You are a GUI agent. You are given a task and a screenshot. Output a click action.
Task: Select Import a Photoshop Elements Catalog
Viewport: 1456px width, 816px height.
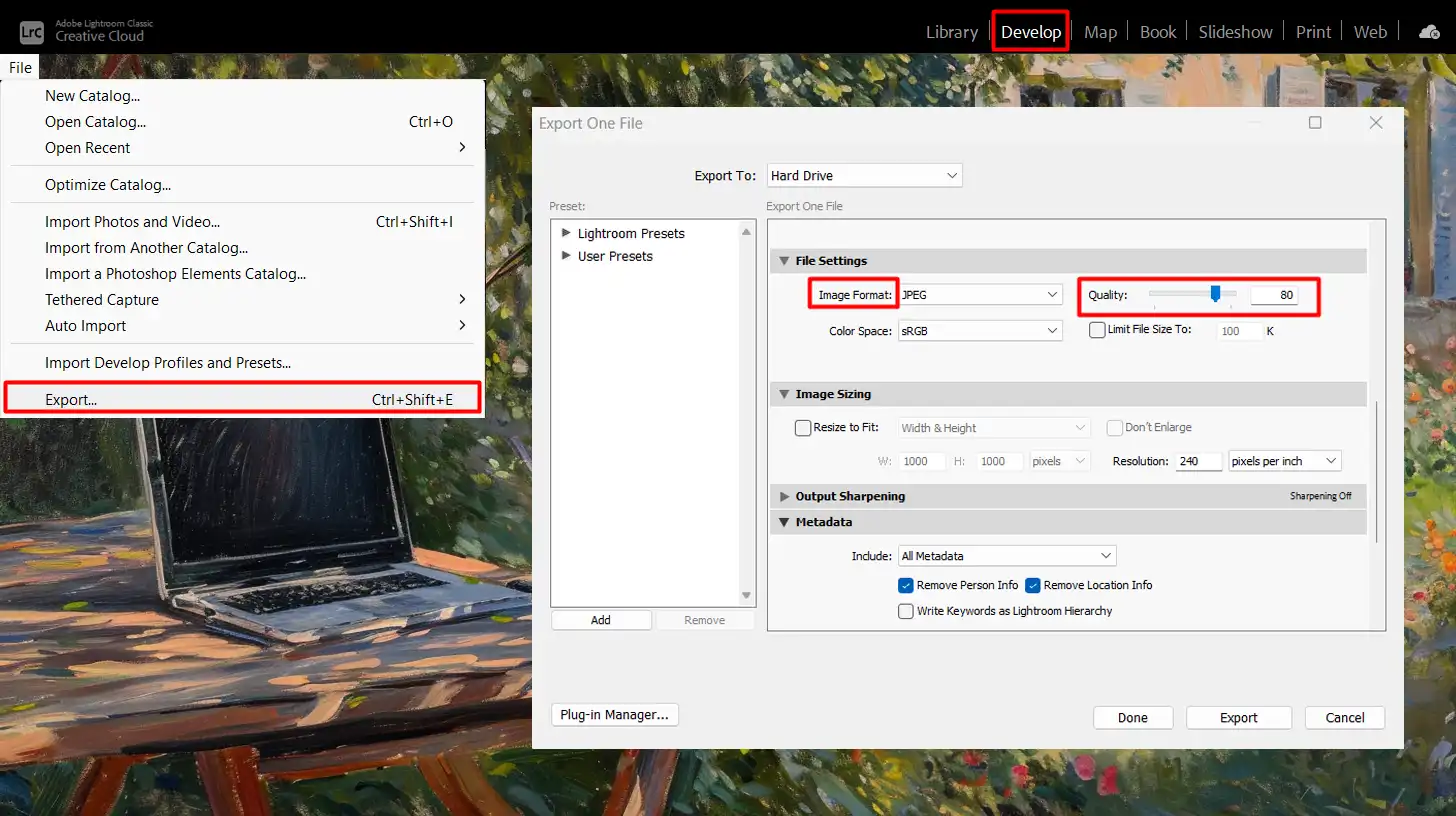[243, 274]
